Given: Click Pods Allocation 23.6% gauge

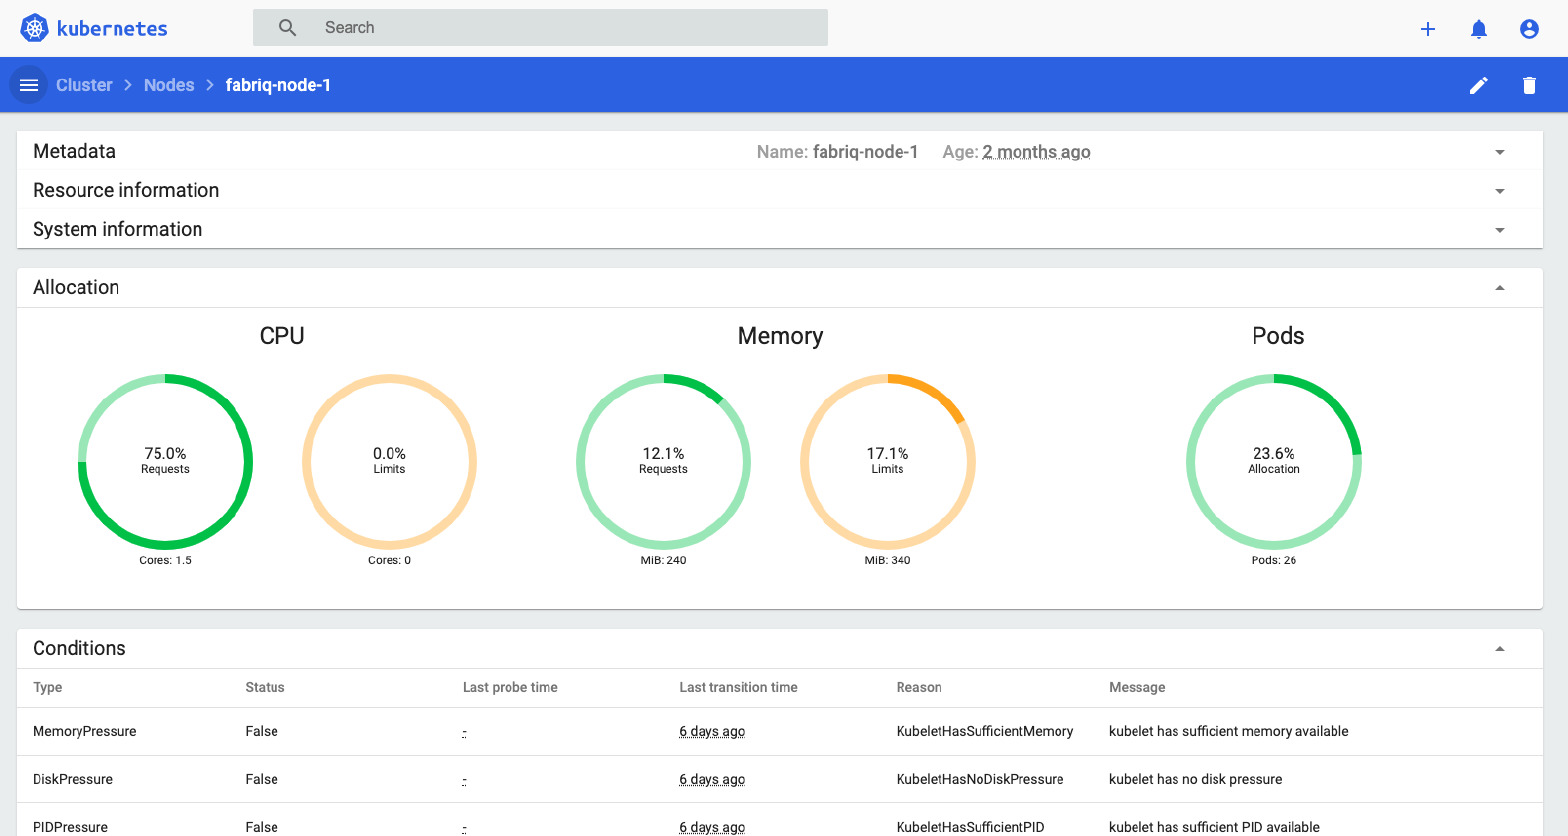Looking at the screenshot, I should coord(1274,462).
